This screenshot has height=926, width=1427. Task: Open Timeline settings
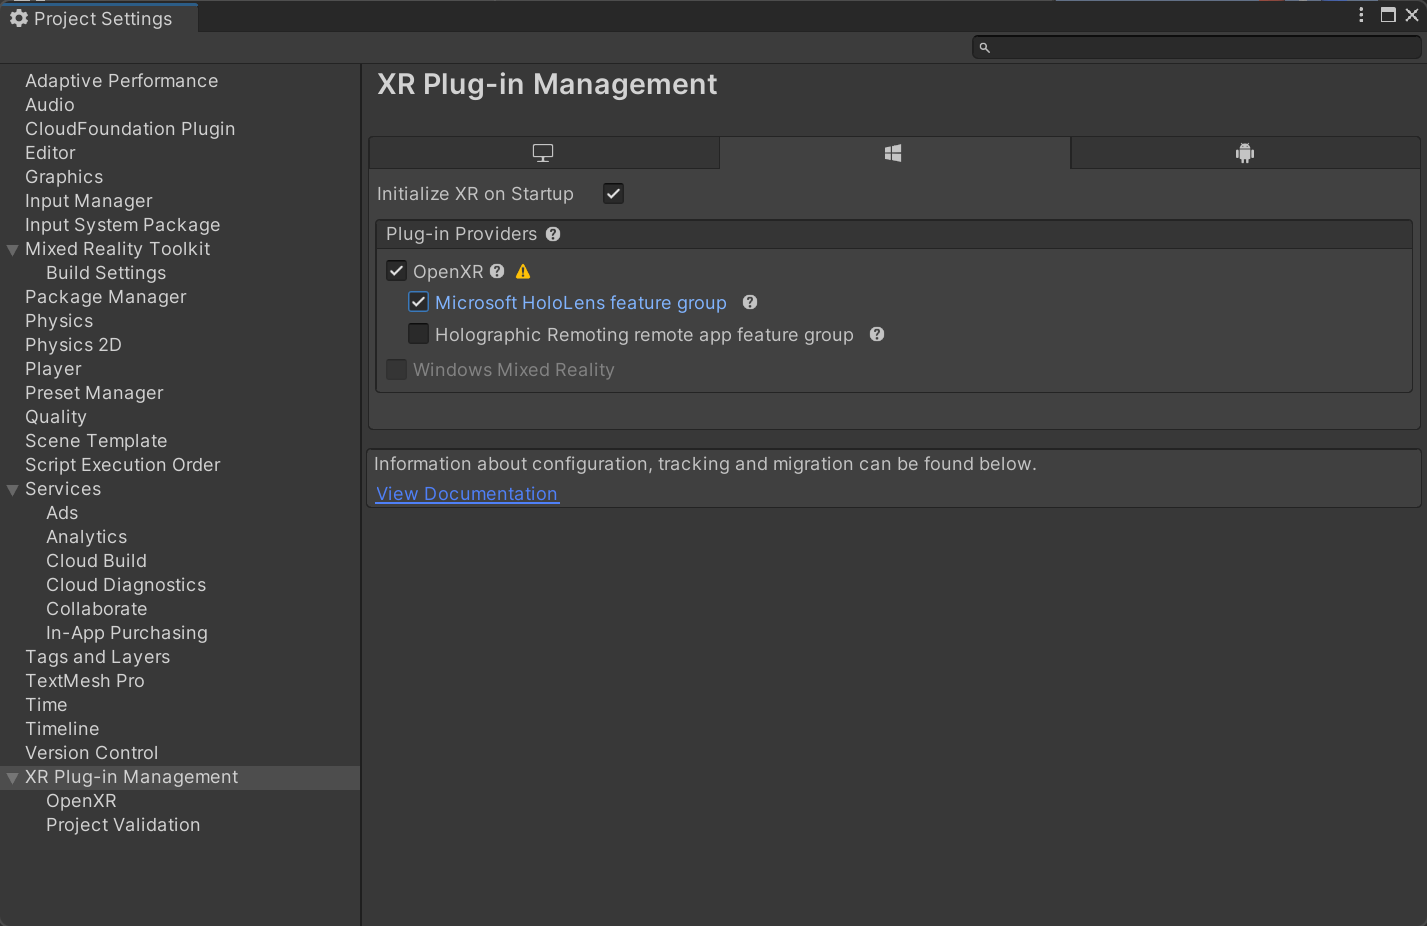(62, 729)
